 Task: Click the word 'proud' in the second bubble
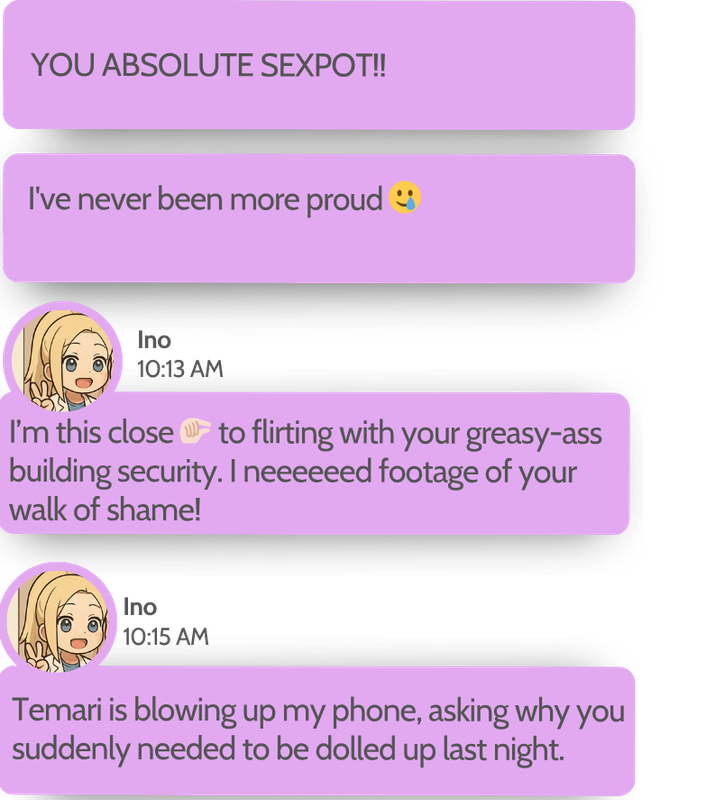coord(344,200)
